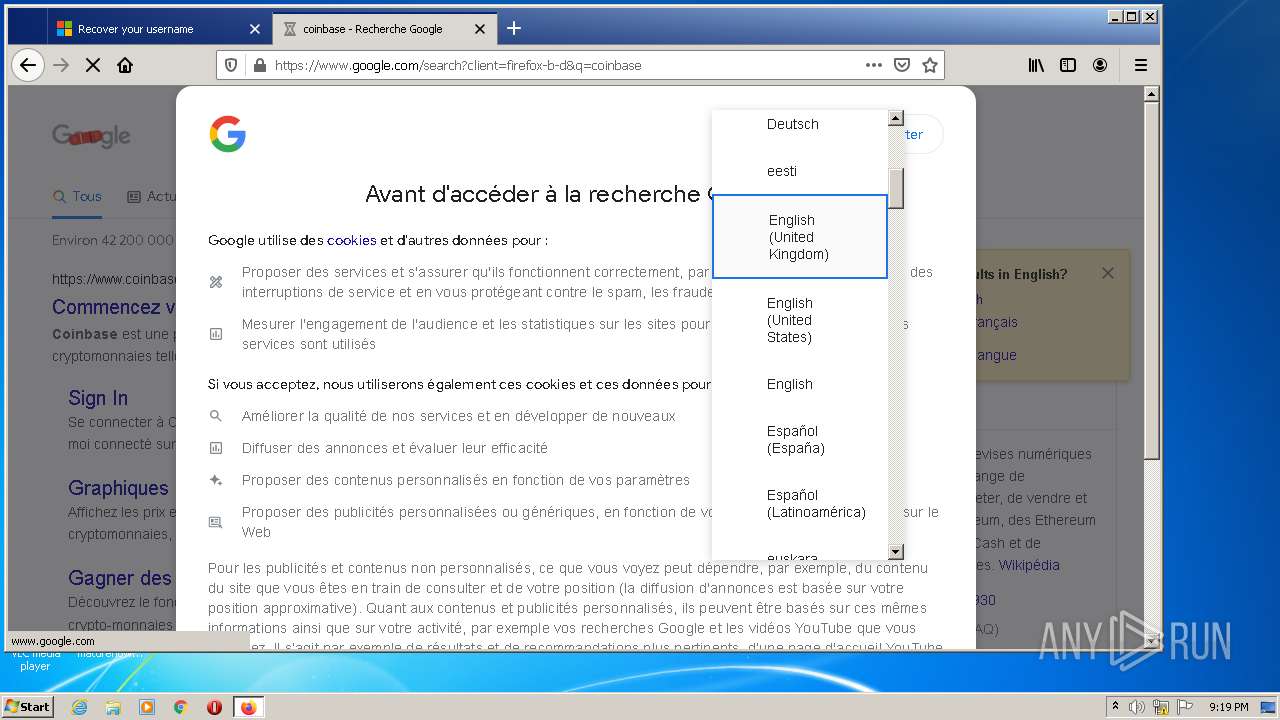
Task: Open the Firefox hamburger menu
Action: click(1141, 65)
